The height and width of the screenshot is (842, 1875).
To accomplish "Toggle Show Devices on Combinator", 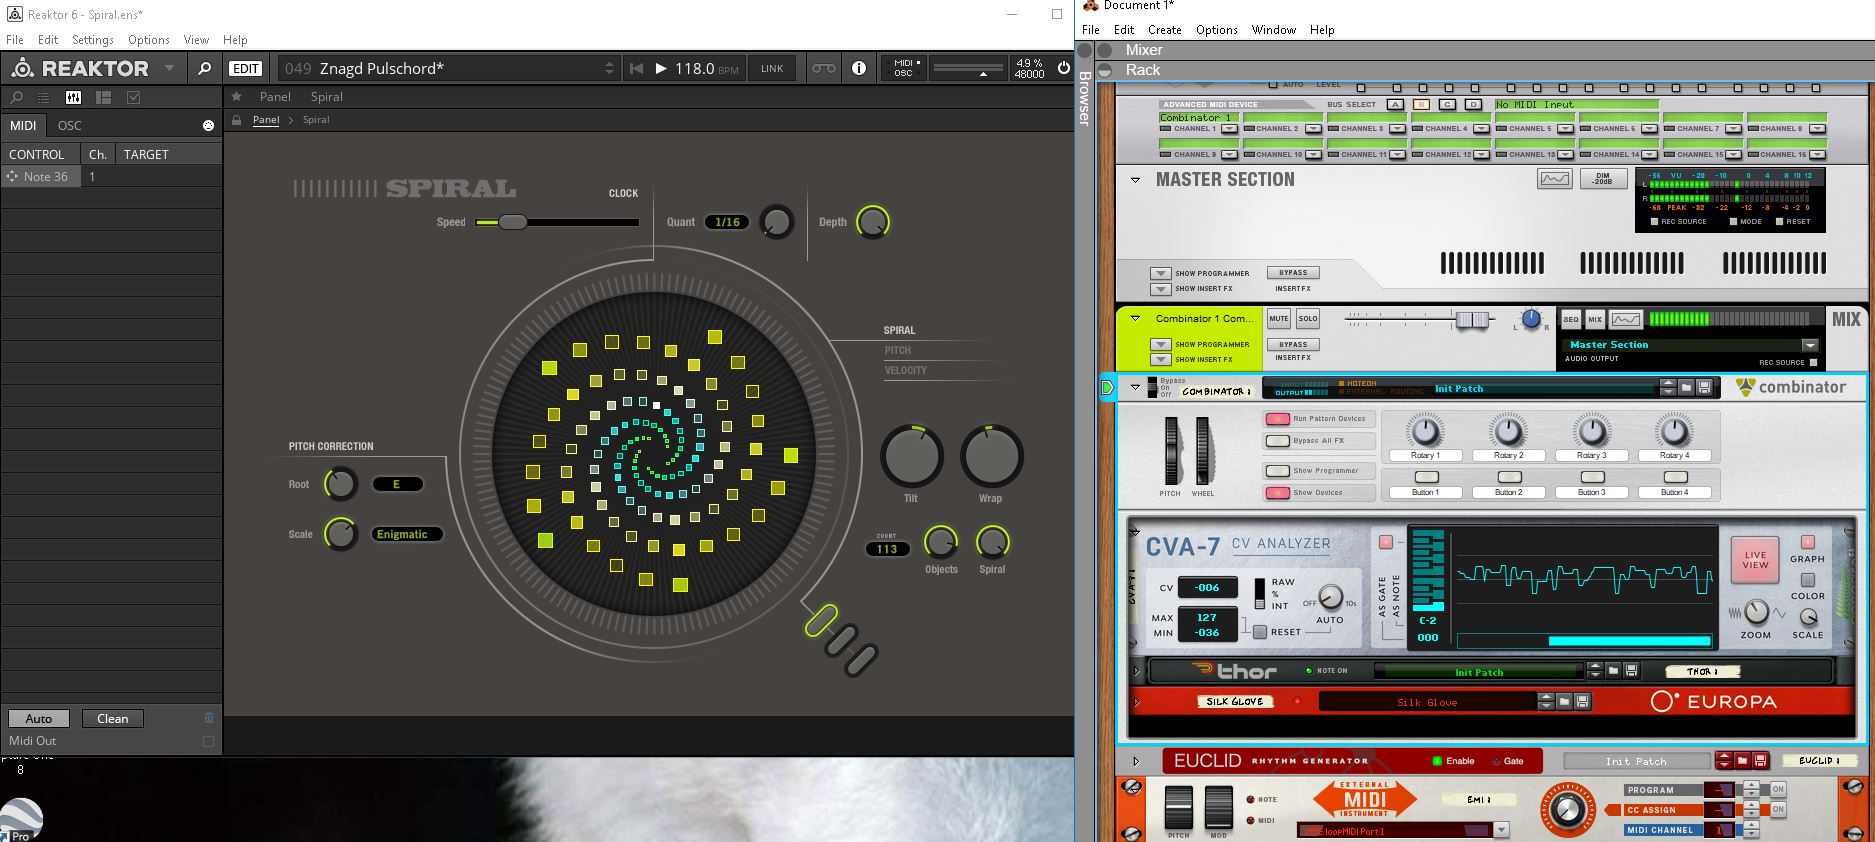I will [1277, 492].
